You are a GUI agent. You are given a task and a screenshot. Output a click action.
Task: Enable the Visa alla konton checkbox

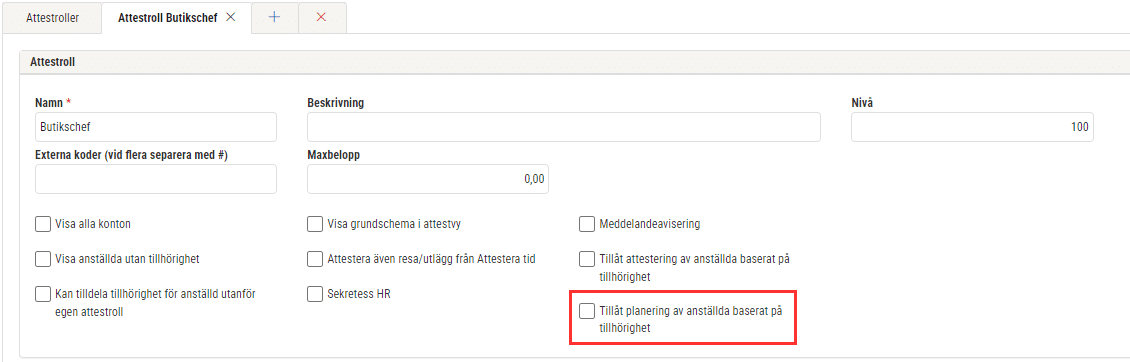click(43, 224)
